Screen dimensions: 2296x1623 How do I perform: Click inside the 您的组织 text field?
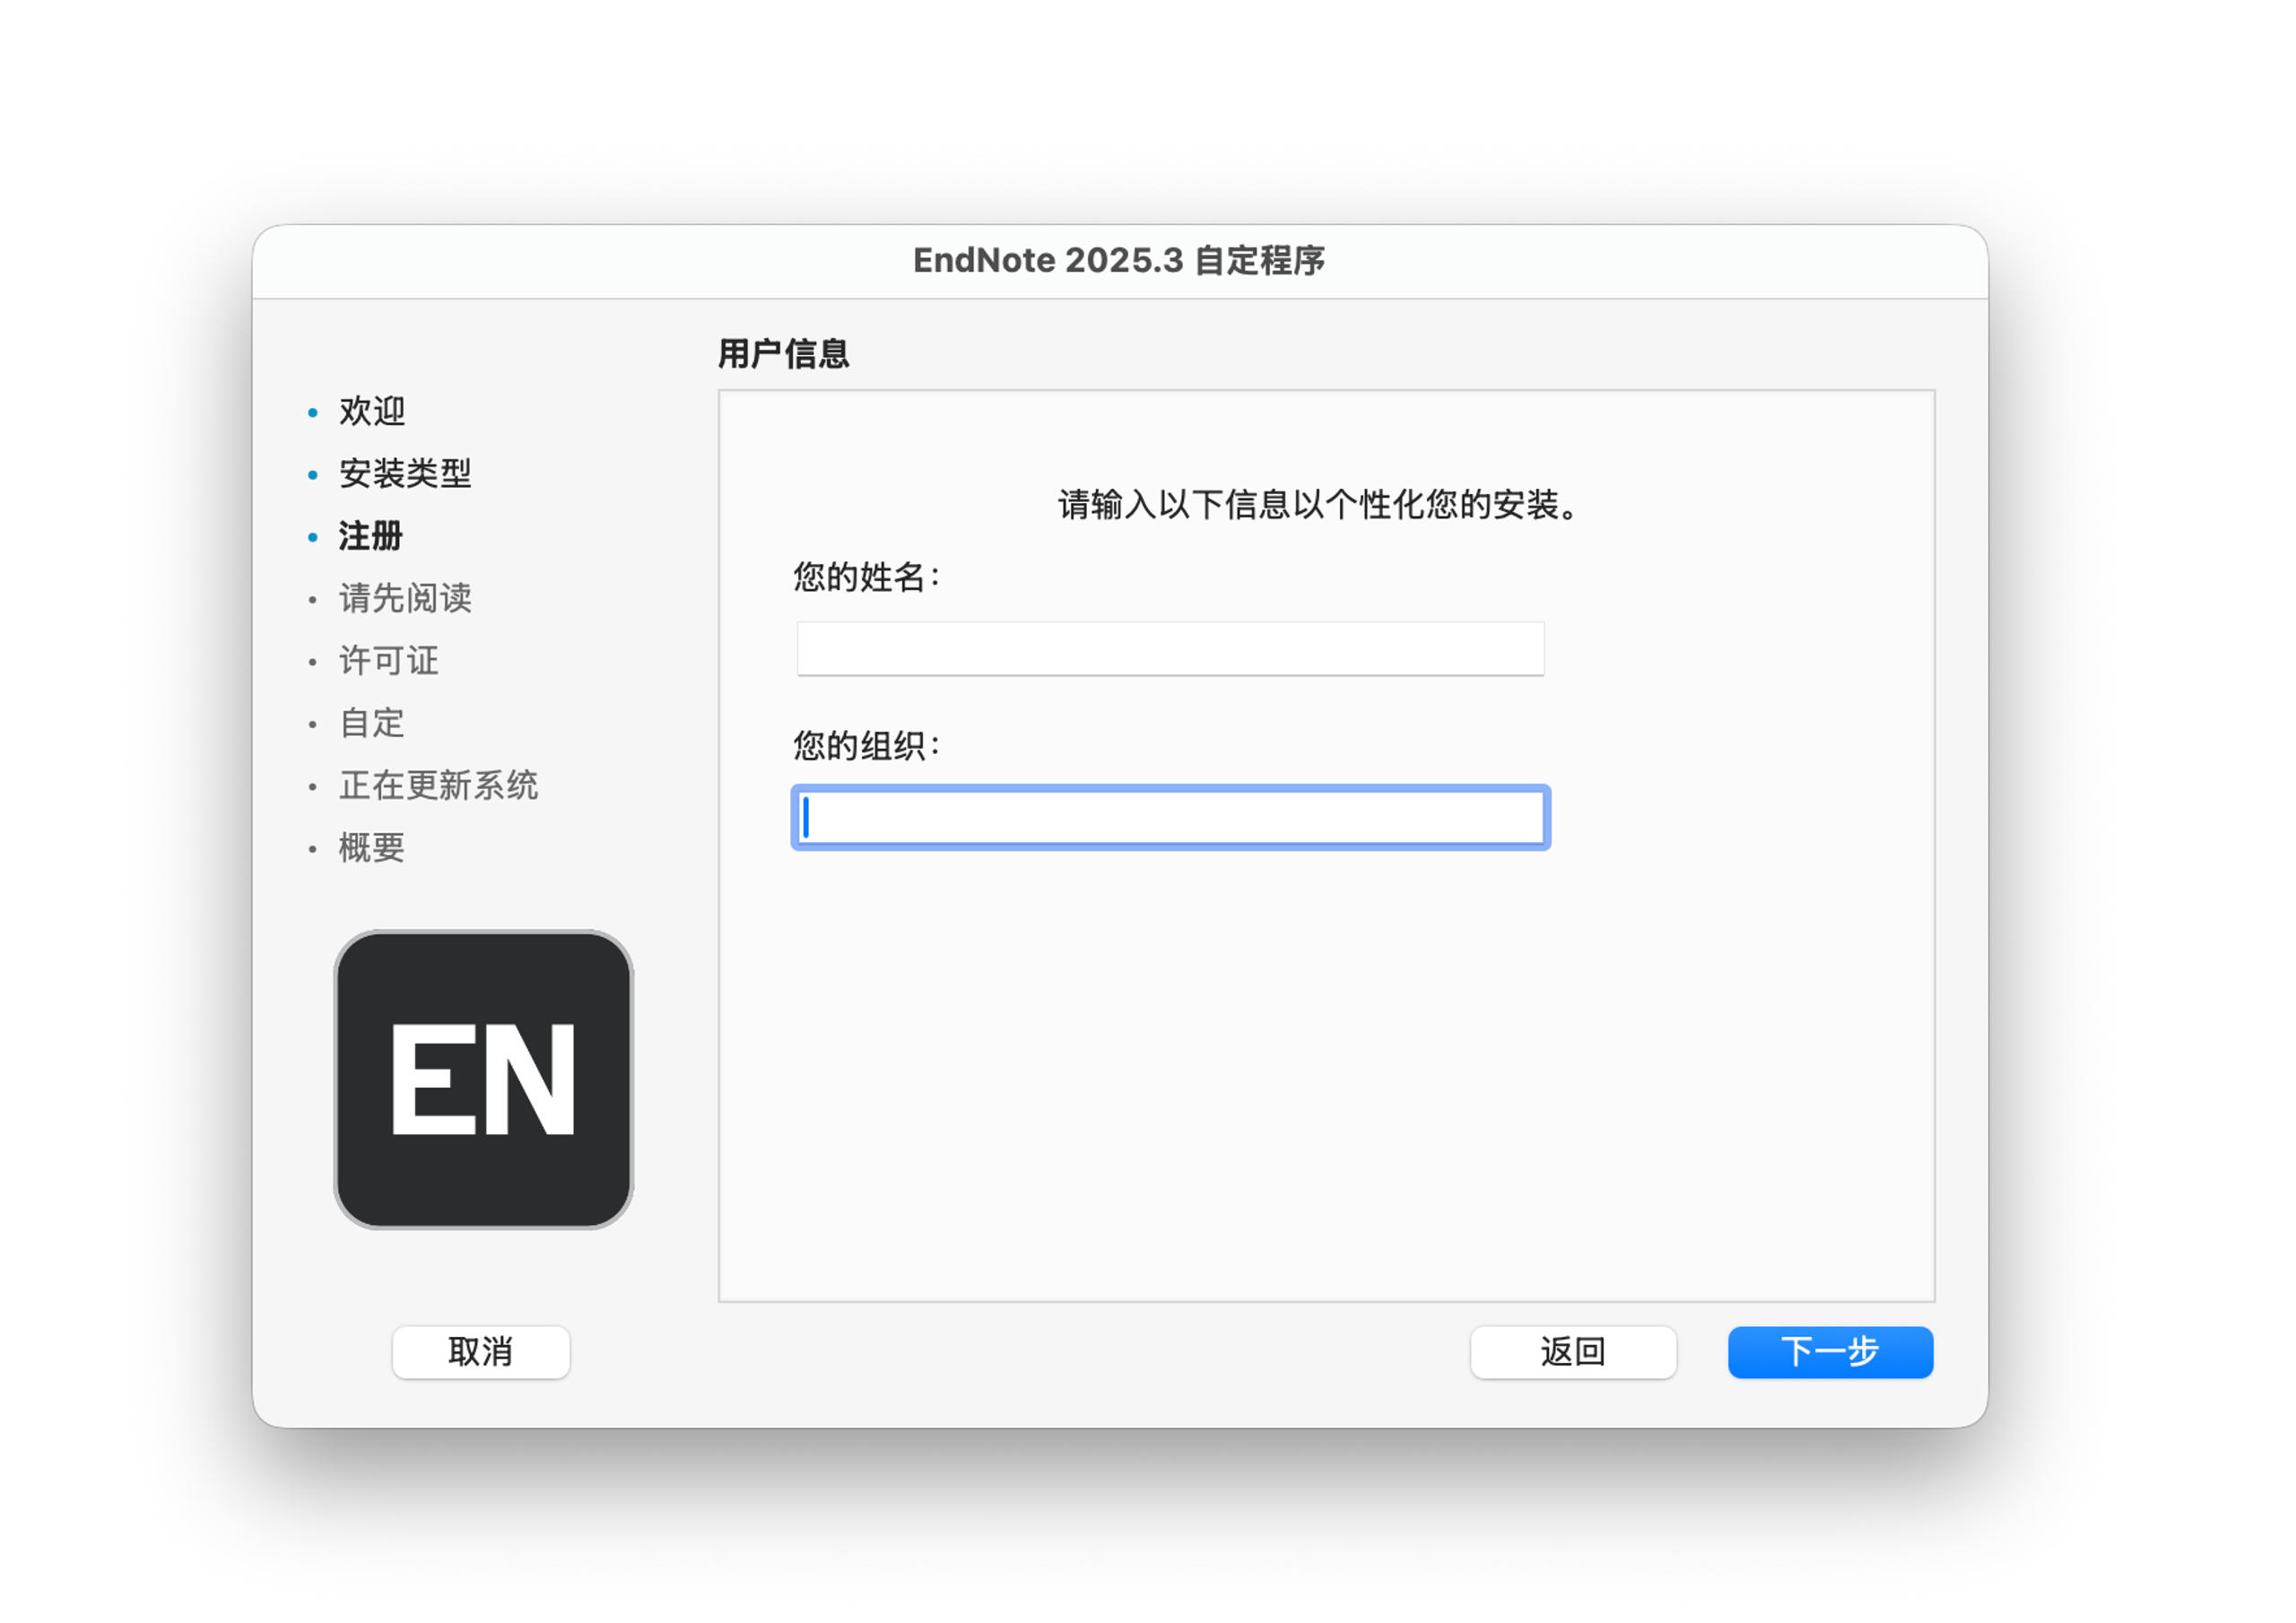(x=1170, y=817)
